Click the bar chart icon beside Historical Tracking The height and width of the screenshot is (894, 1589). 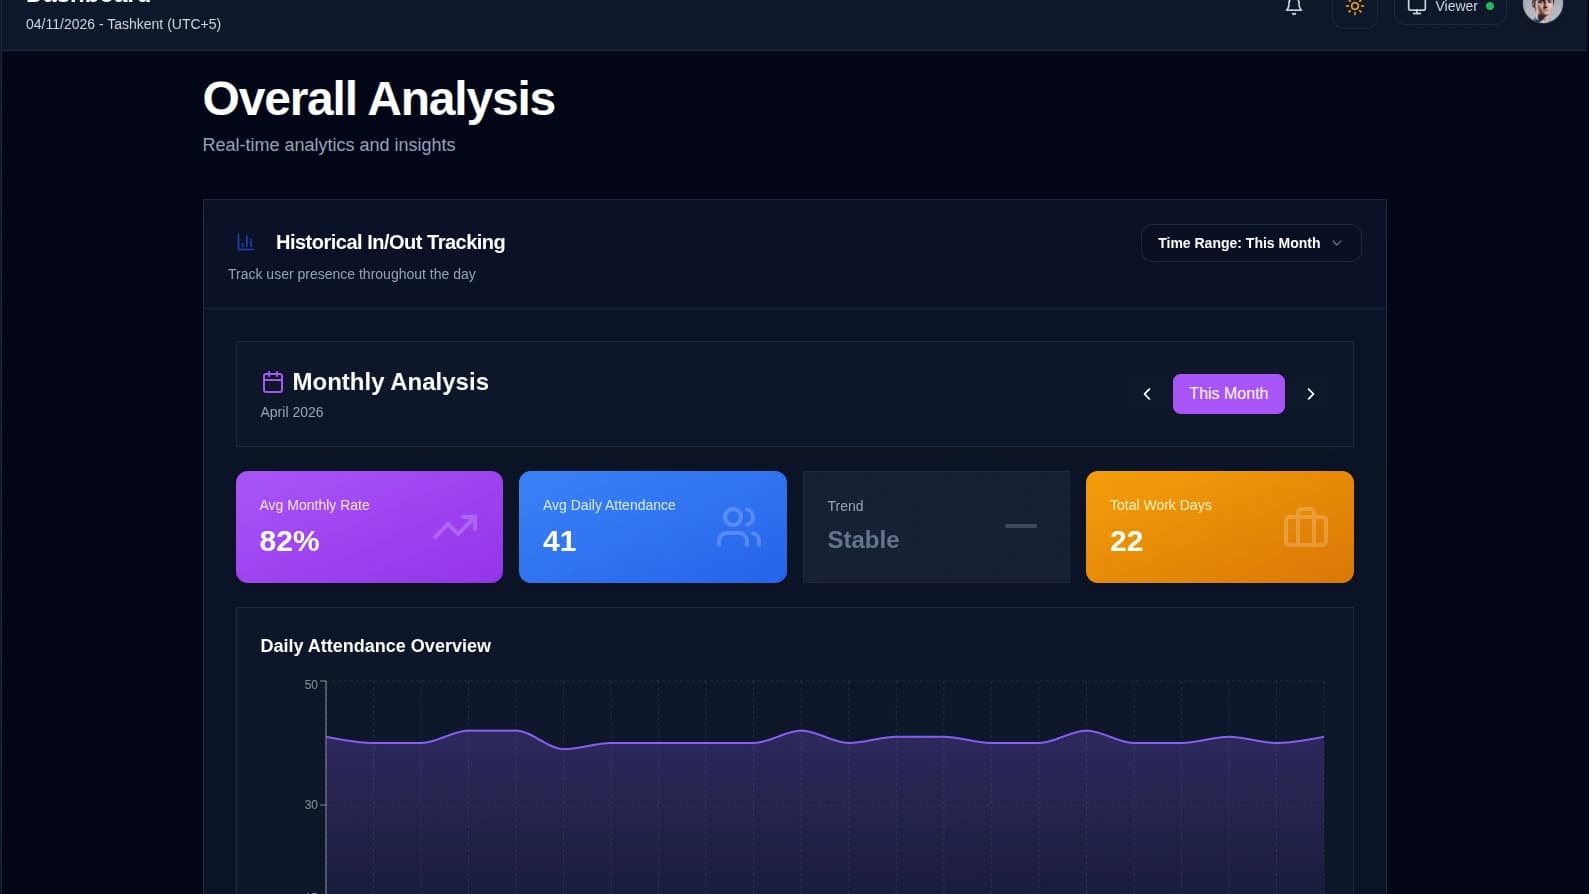pos(245,242)
